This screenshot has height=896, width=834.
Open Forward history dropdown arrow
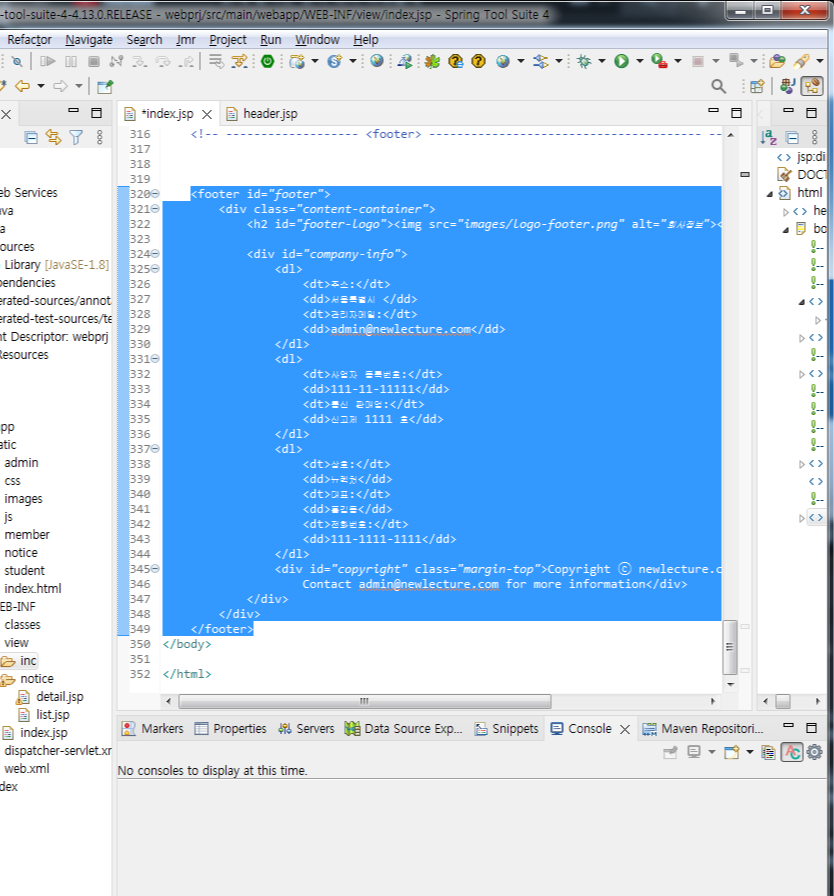click(x=79, y=86)
